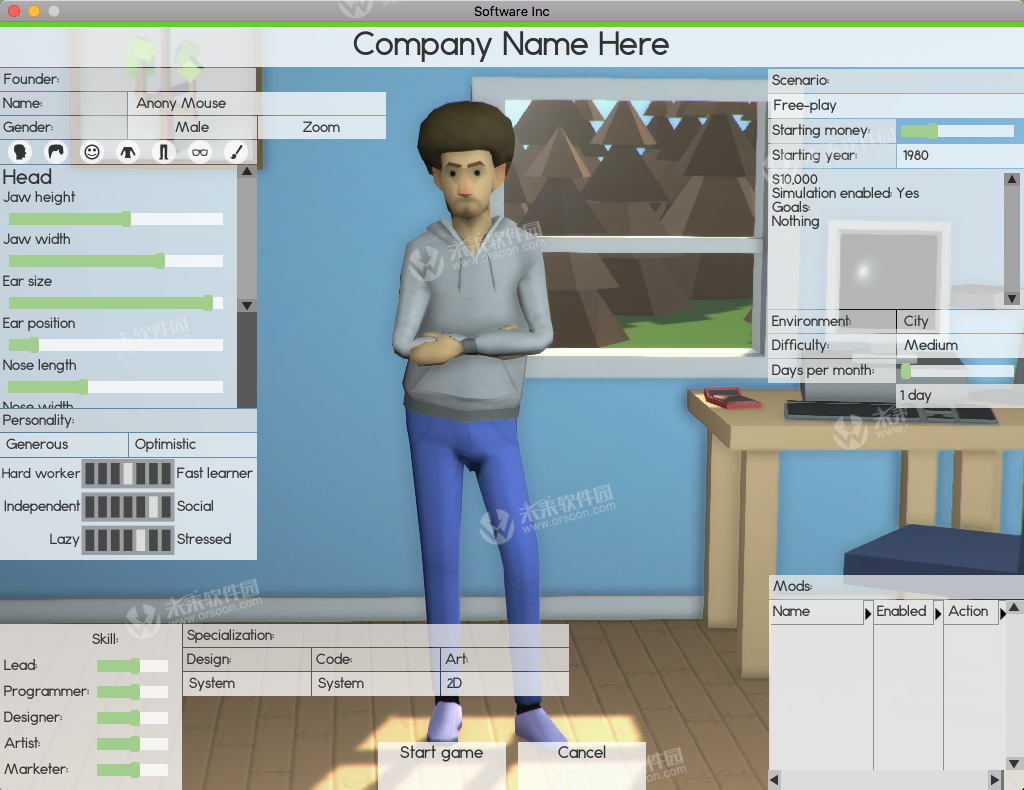Click the Personality section label
Image resolution: width=1024 pixels, height=790 pixels.
(39, 420)
